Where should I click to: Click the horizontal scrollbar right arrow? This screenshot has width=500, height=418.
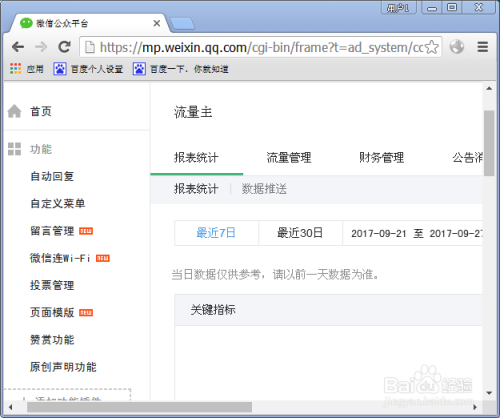pyautogui.click(x=475, y=407)
